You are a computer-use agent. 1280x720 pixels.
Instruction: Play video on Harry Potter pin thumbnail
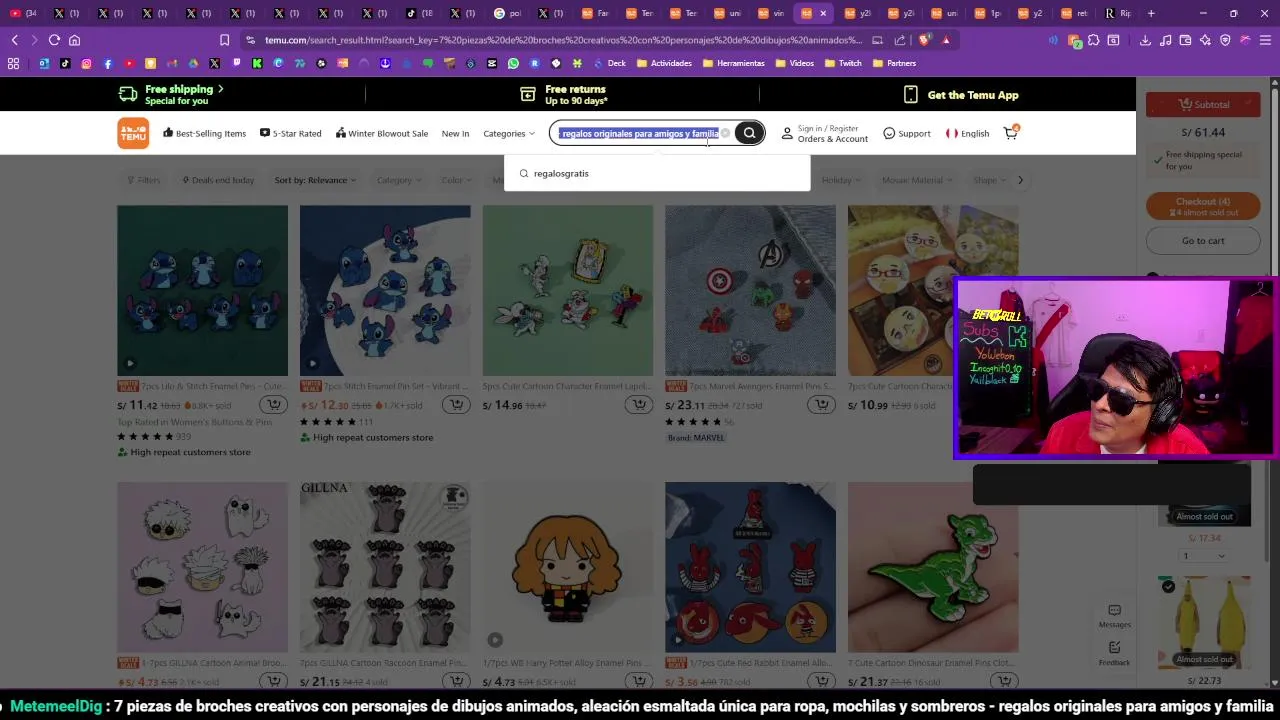point(495,640)
